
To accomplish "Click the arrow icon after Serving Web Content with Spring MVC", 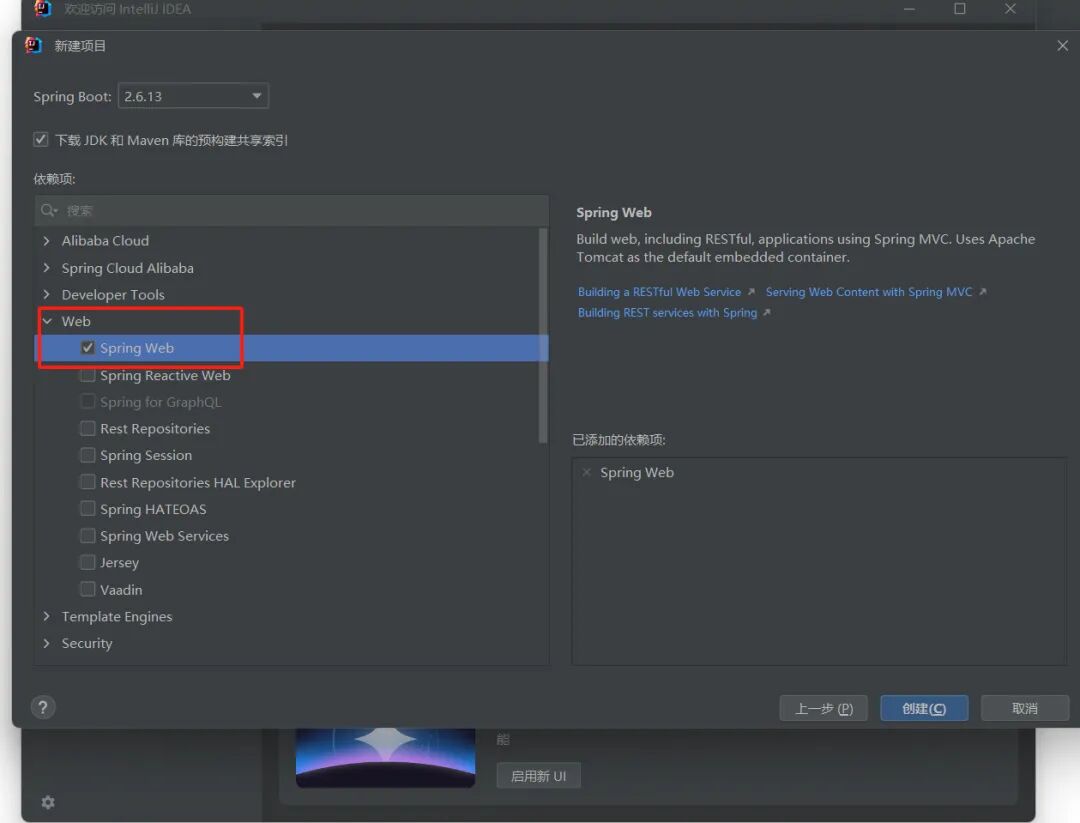I will coord(983,292).
